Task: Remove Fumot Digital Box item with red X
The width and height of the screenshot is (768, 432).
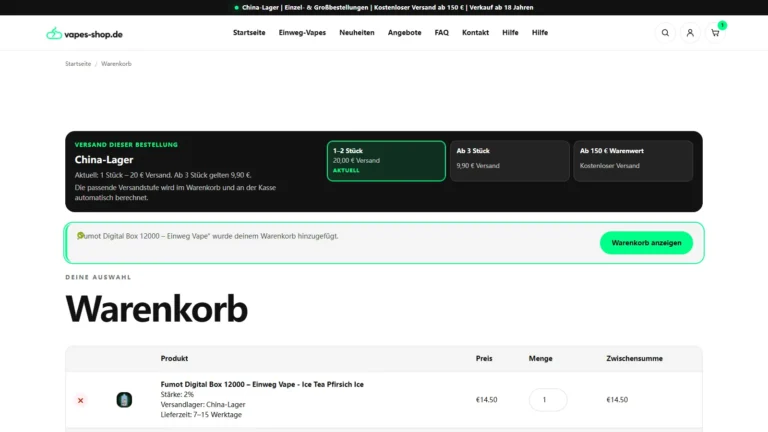Action: (x=80, y=400)
